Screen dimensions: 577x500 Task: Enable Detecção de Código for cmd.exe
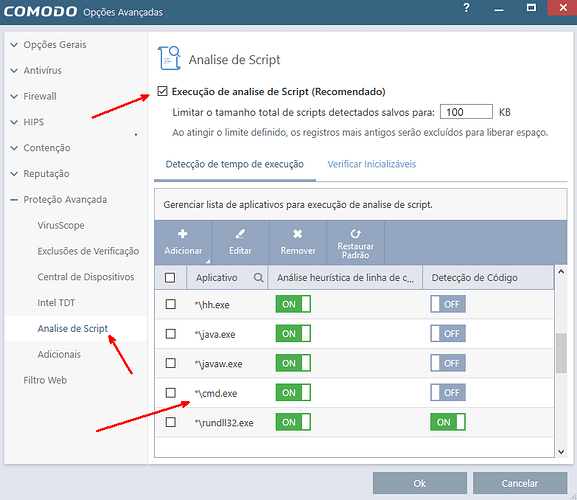(448, 393)
